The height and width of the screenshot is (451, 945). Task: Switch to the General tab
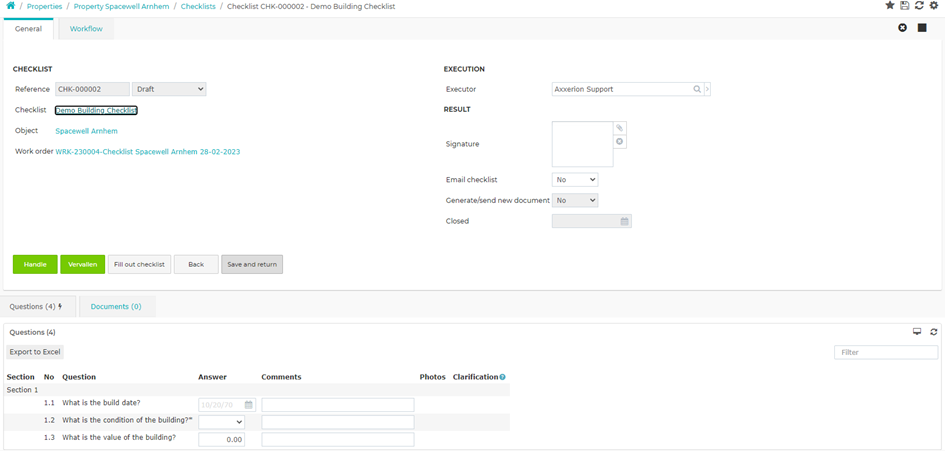28,29
